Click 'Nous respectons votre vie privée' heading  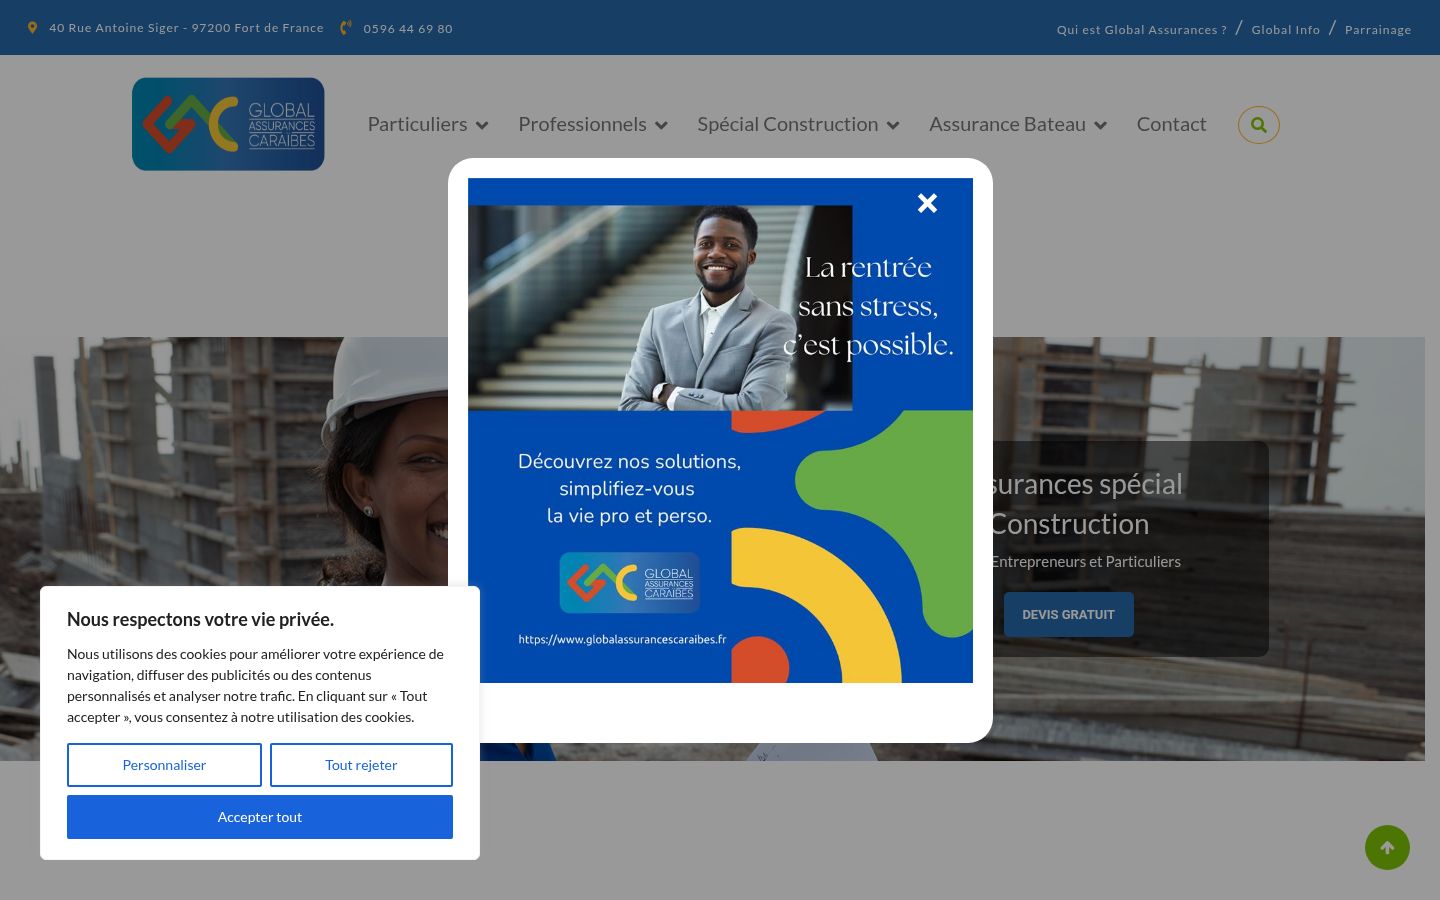pos(200,619)
